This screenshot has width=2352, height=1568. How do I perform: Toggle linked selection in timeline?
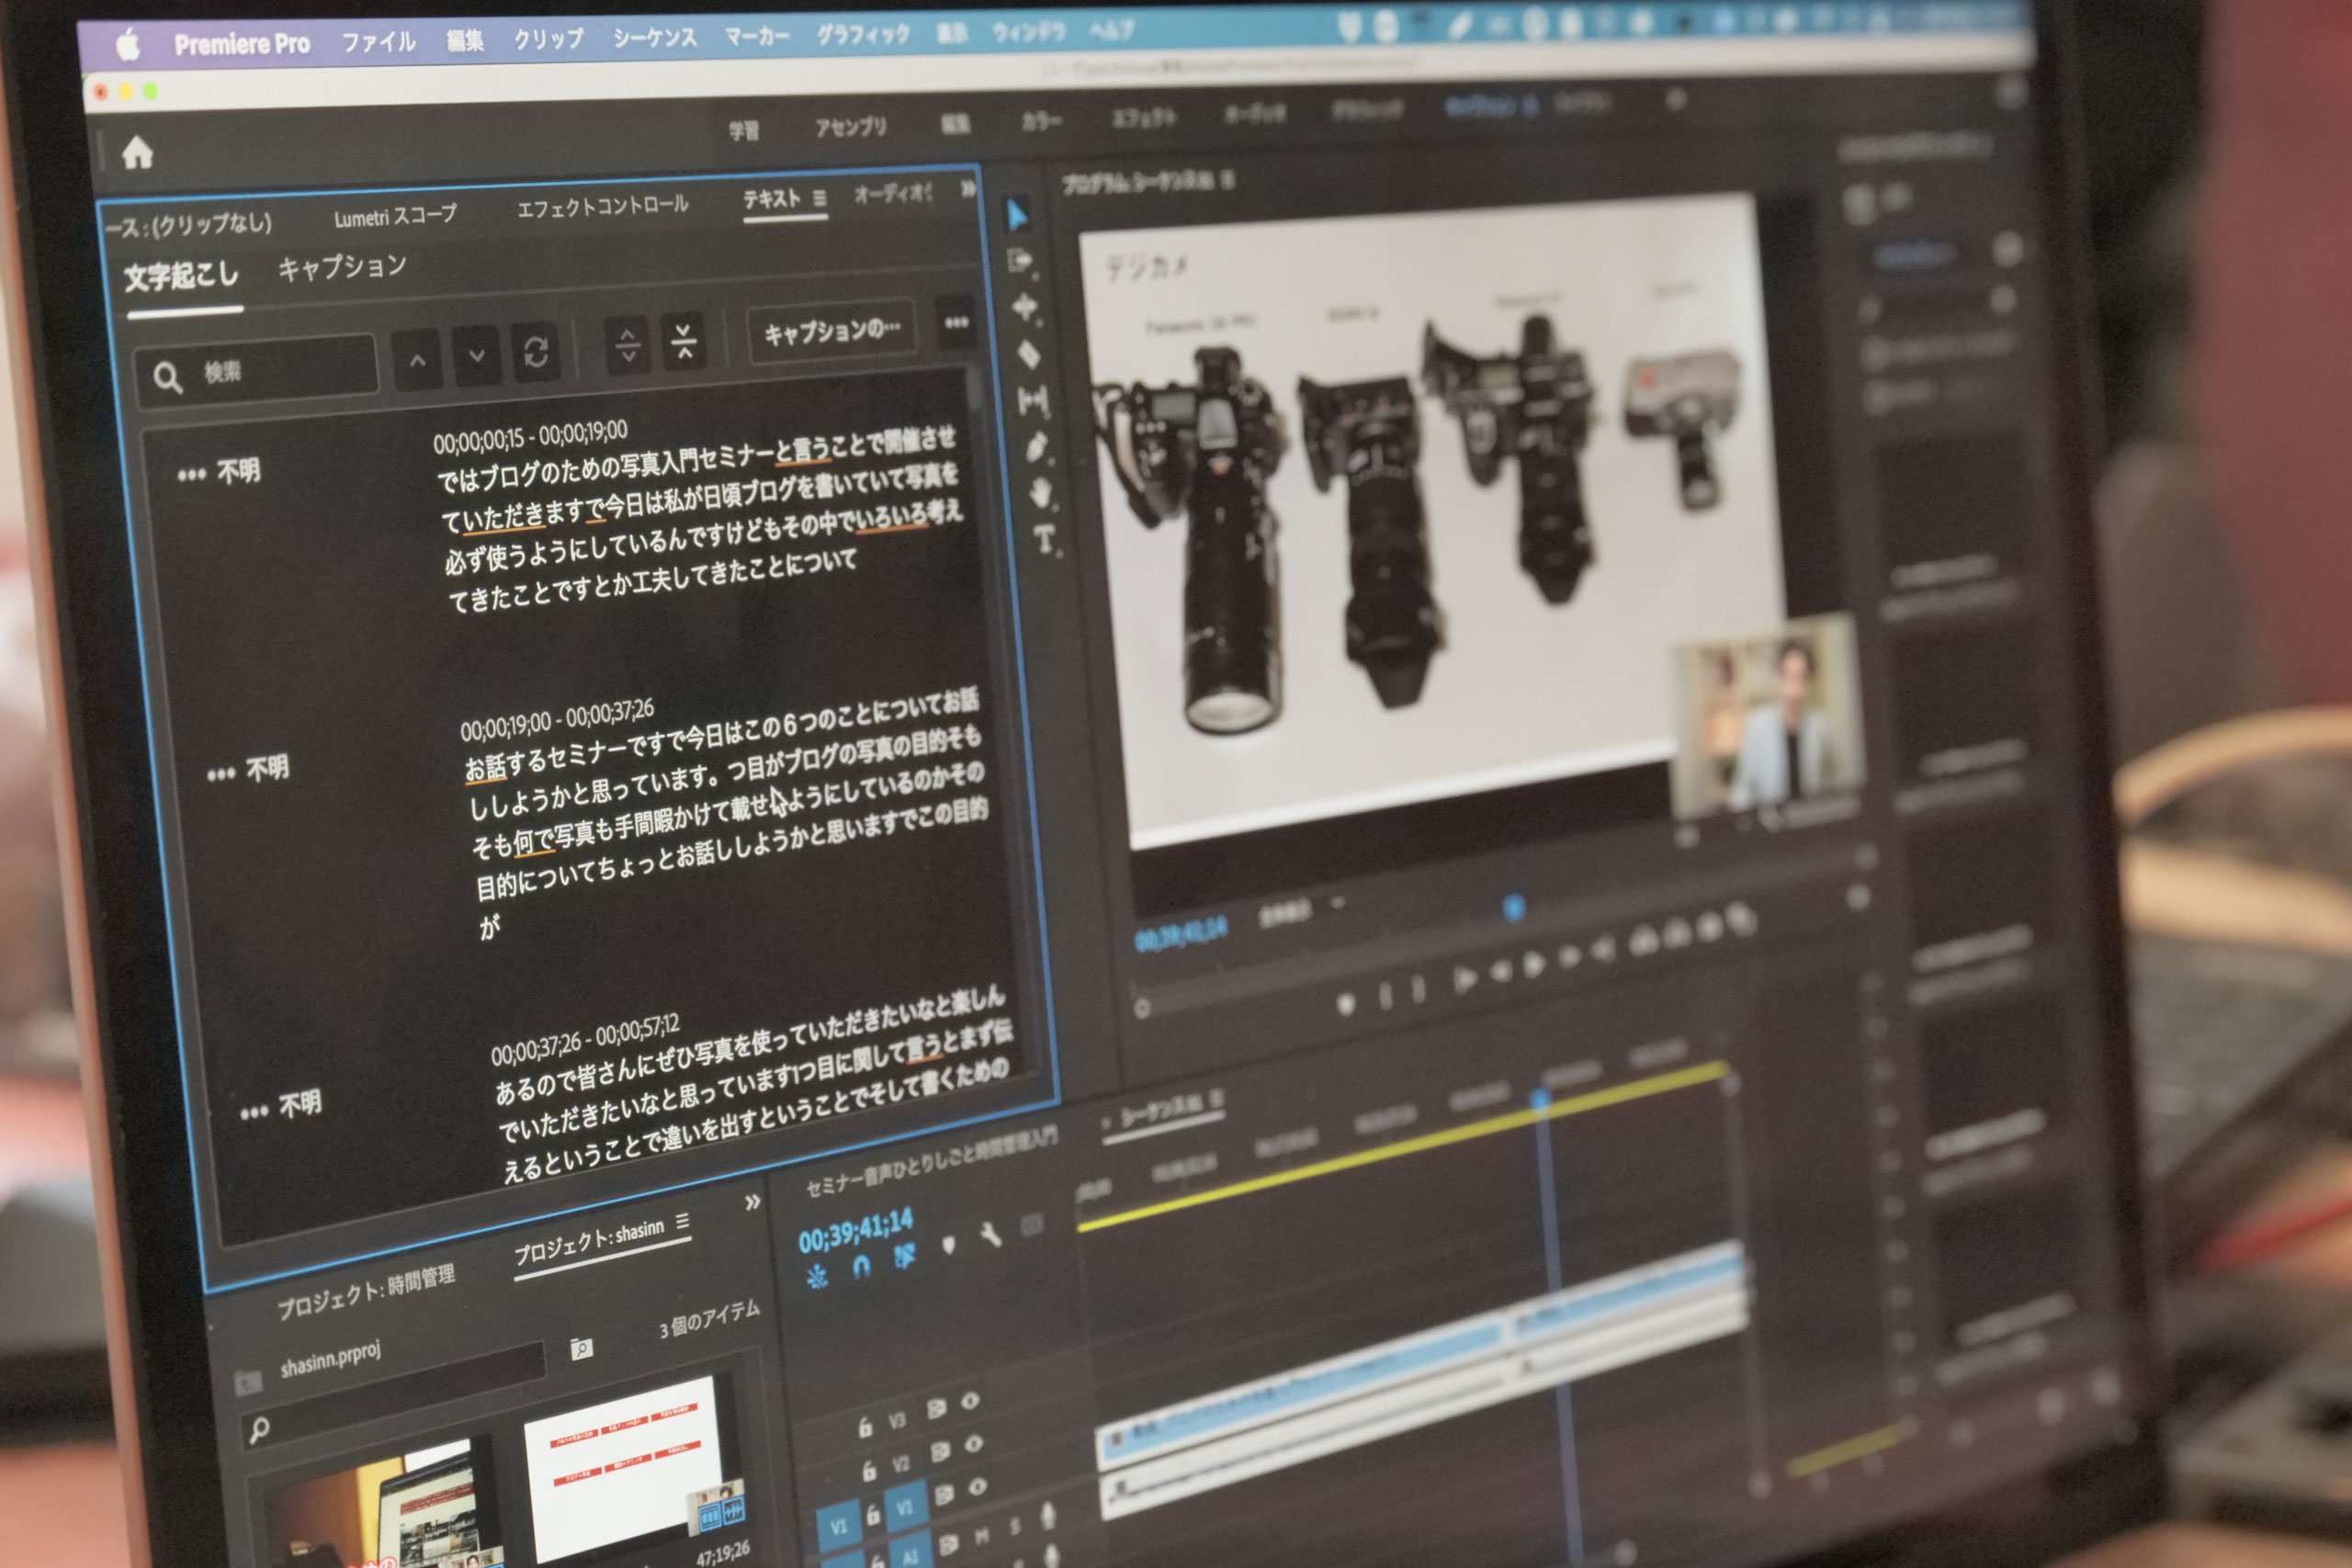coord(905,1256)
